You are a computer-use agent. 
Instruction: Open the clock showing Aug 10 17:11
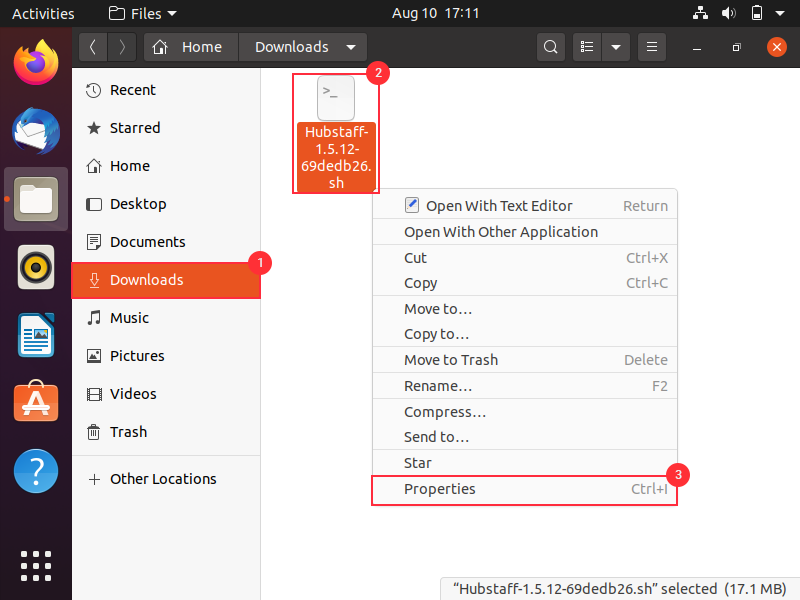(435, 13)
